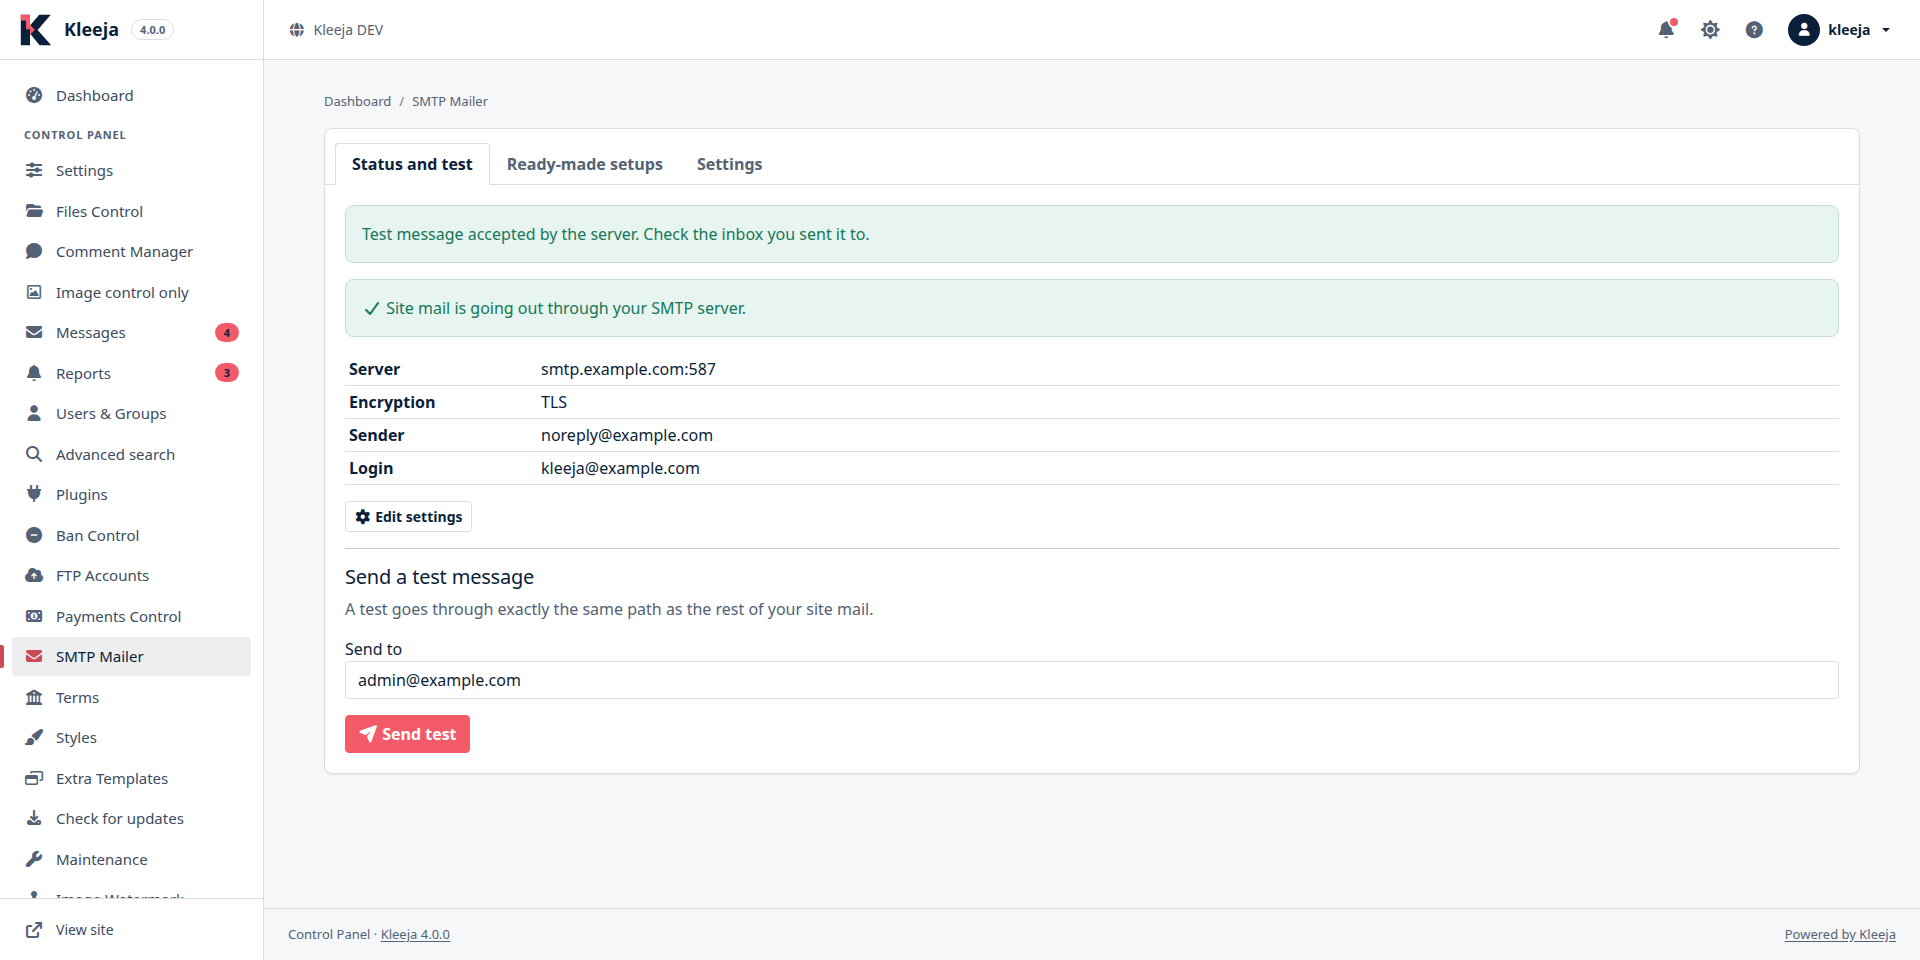
Task: Switch to the Status and test tab
Action: click(x=412, y=164)
